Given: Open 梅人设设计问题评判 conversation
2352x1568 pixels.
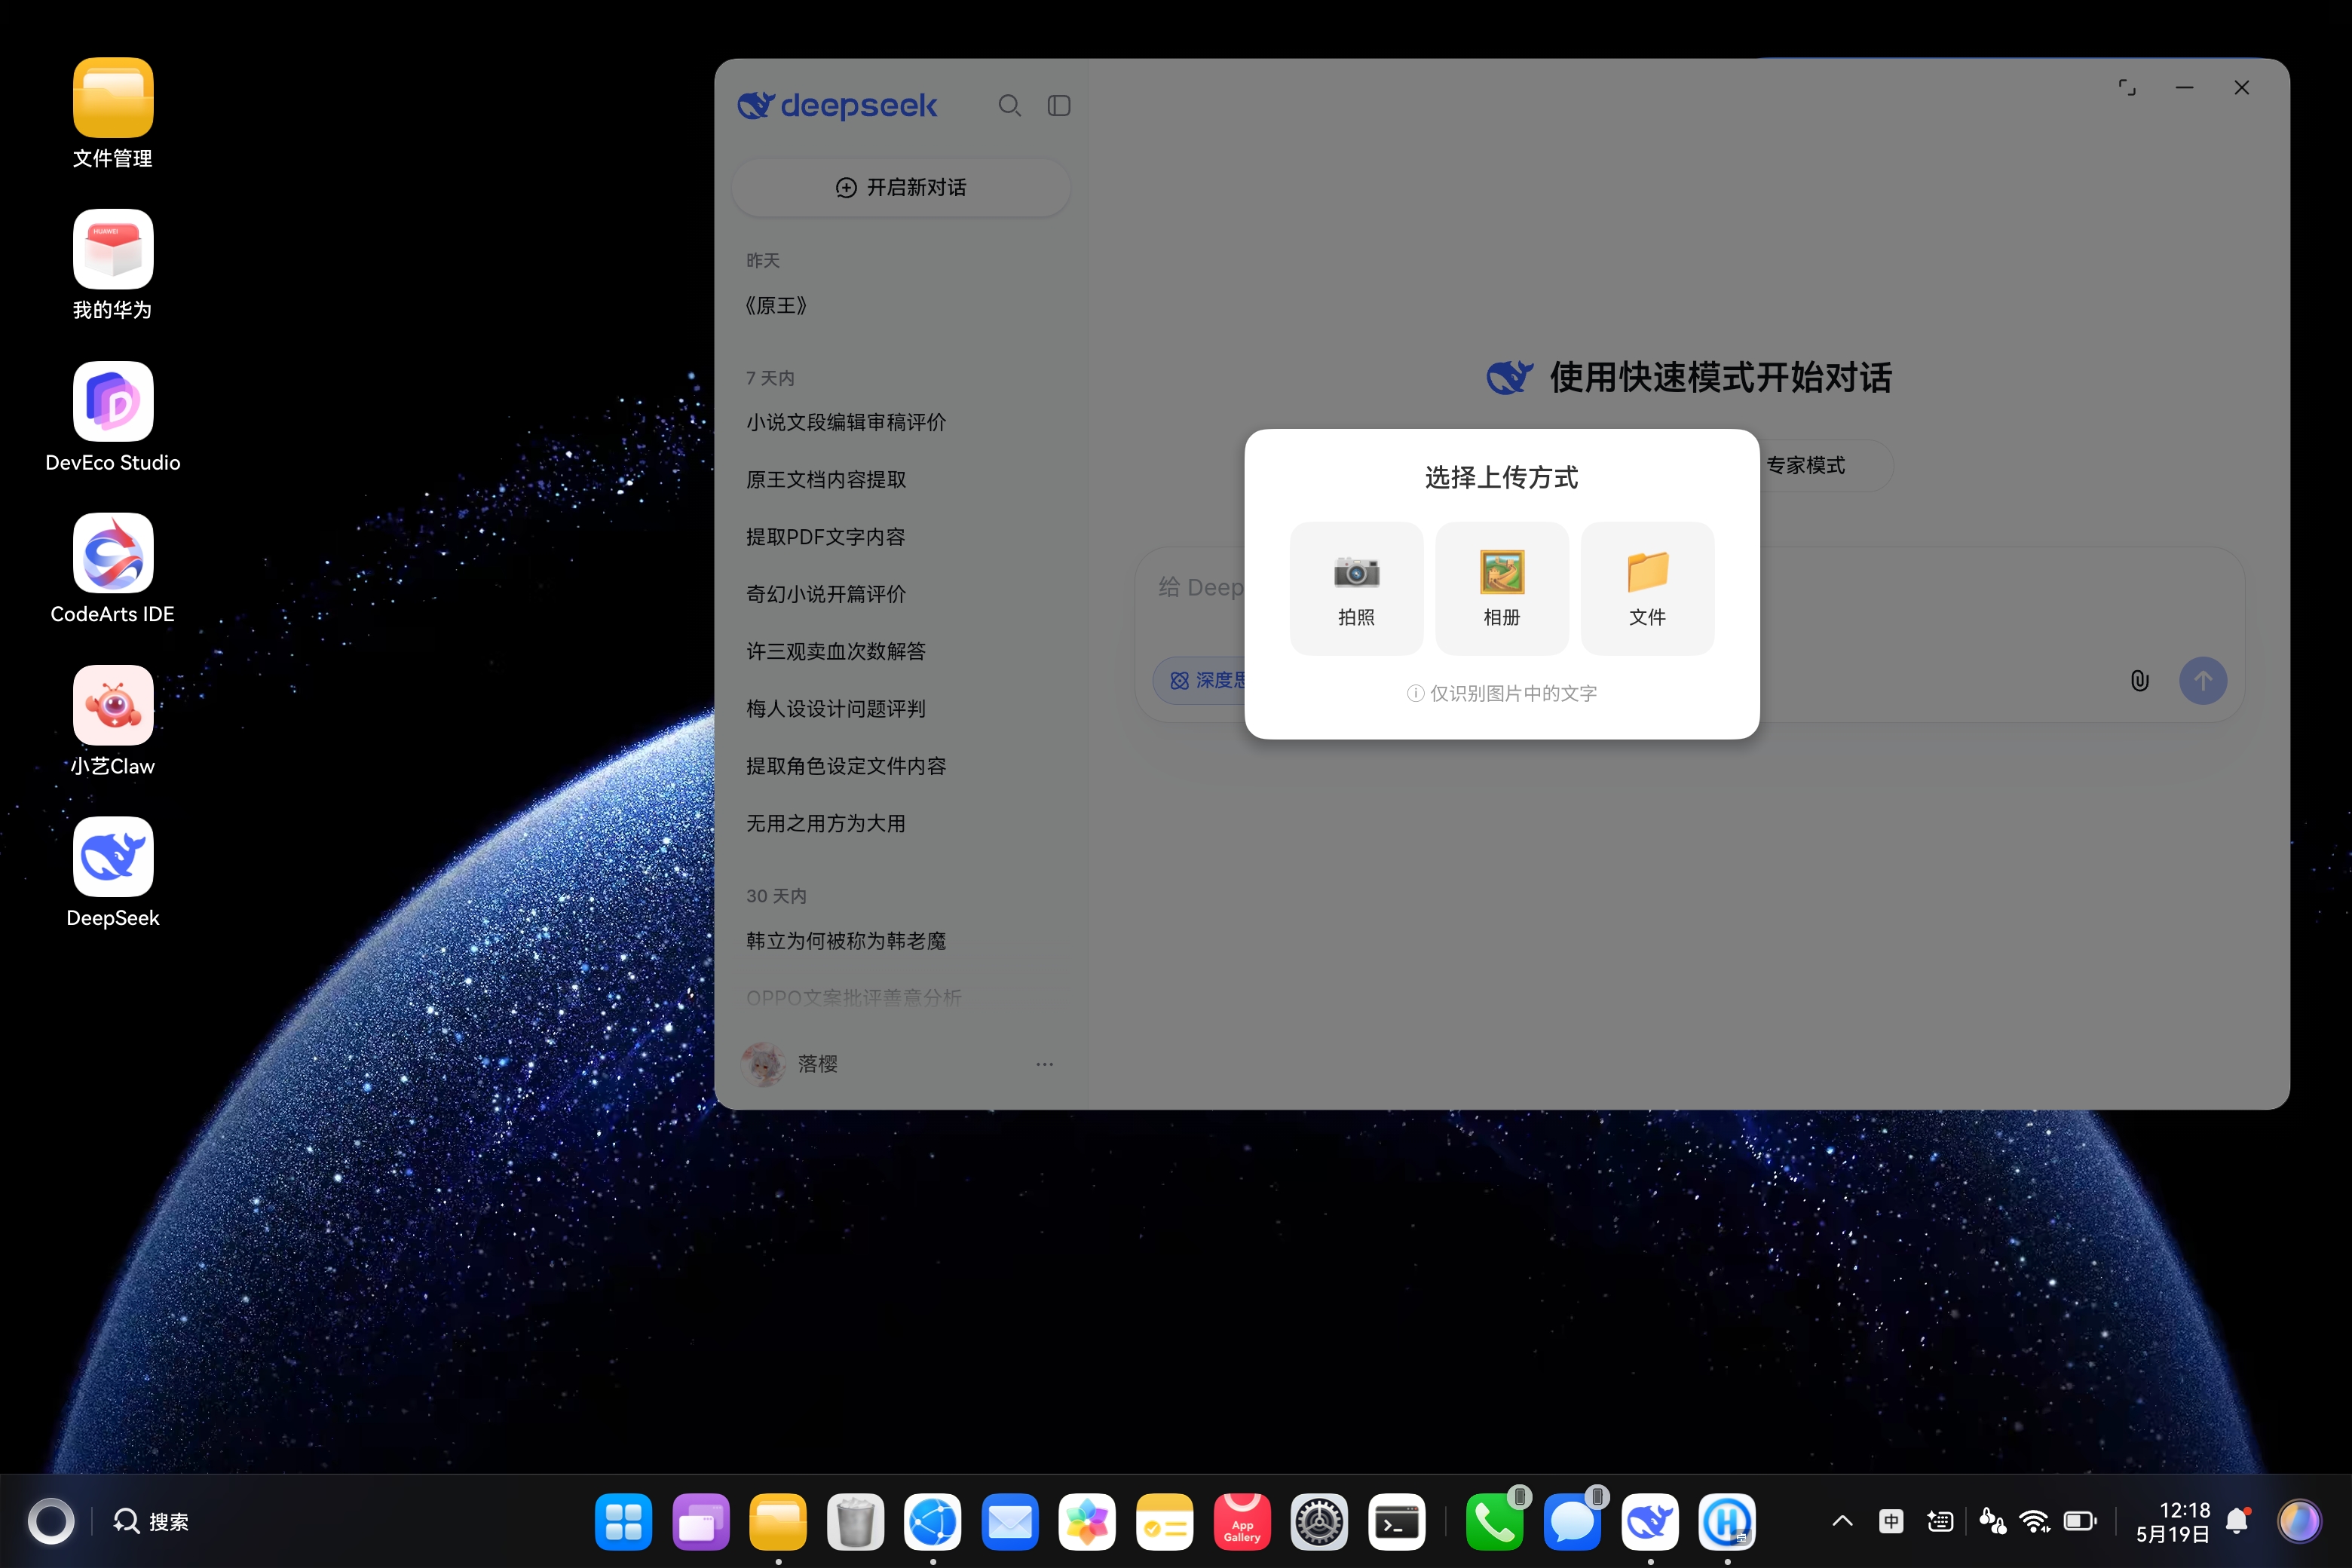Looking at the screenshot, I should click(901, 708).
